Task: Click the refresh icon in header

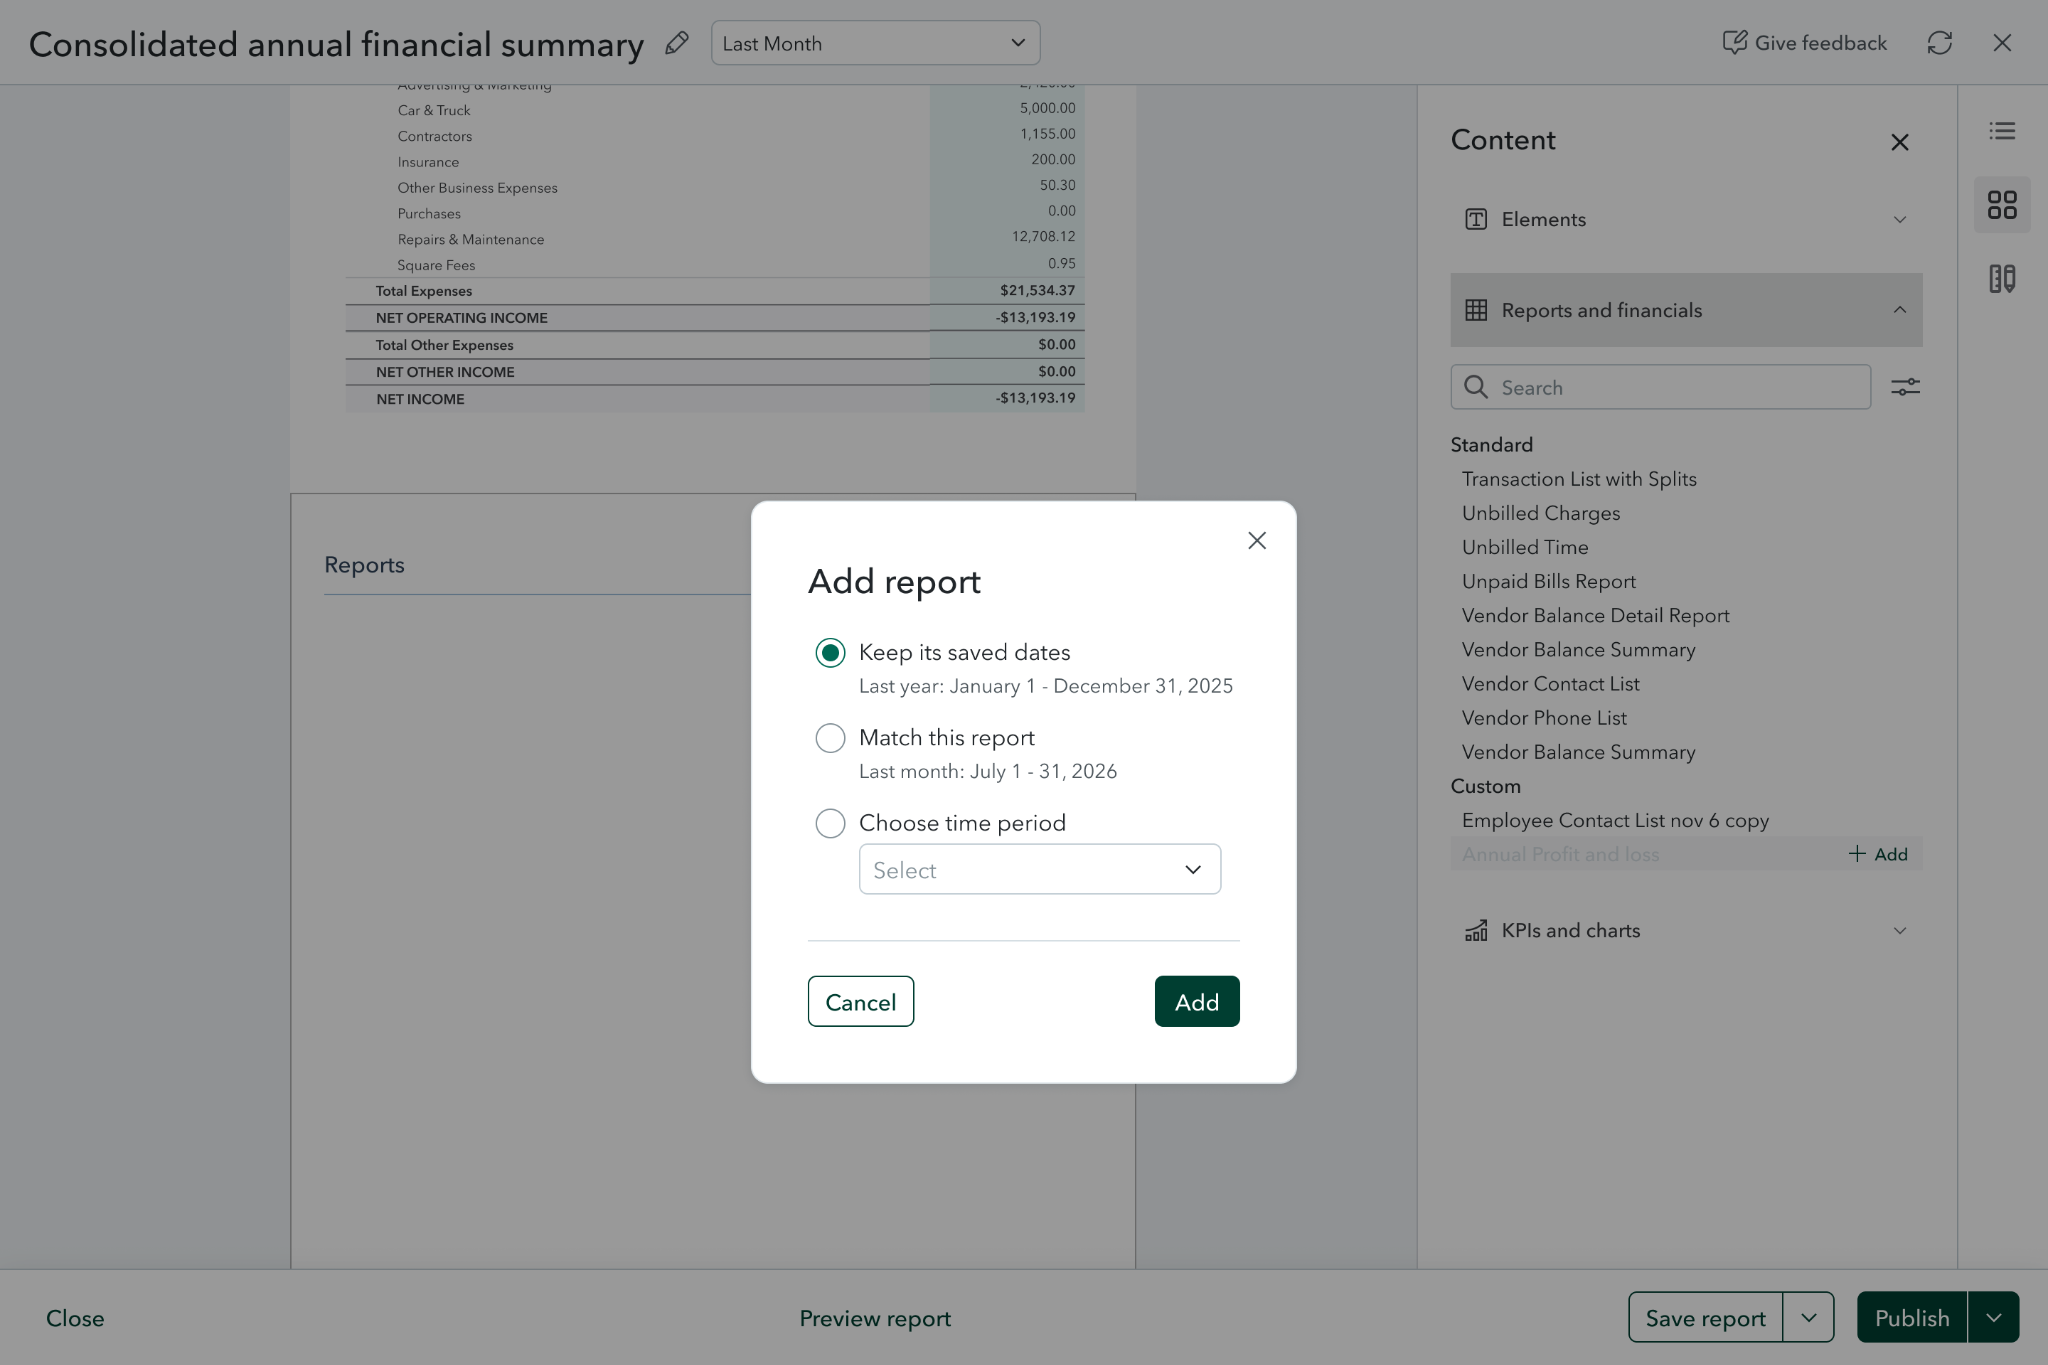Action: [1939, 43]
